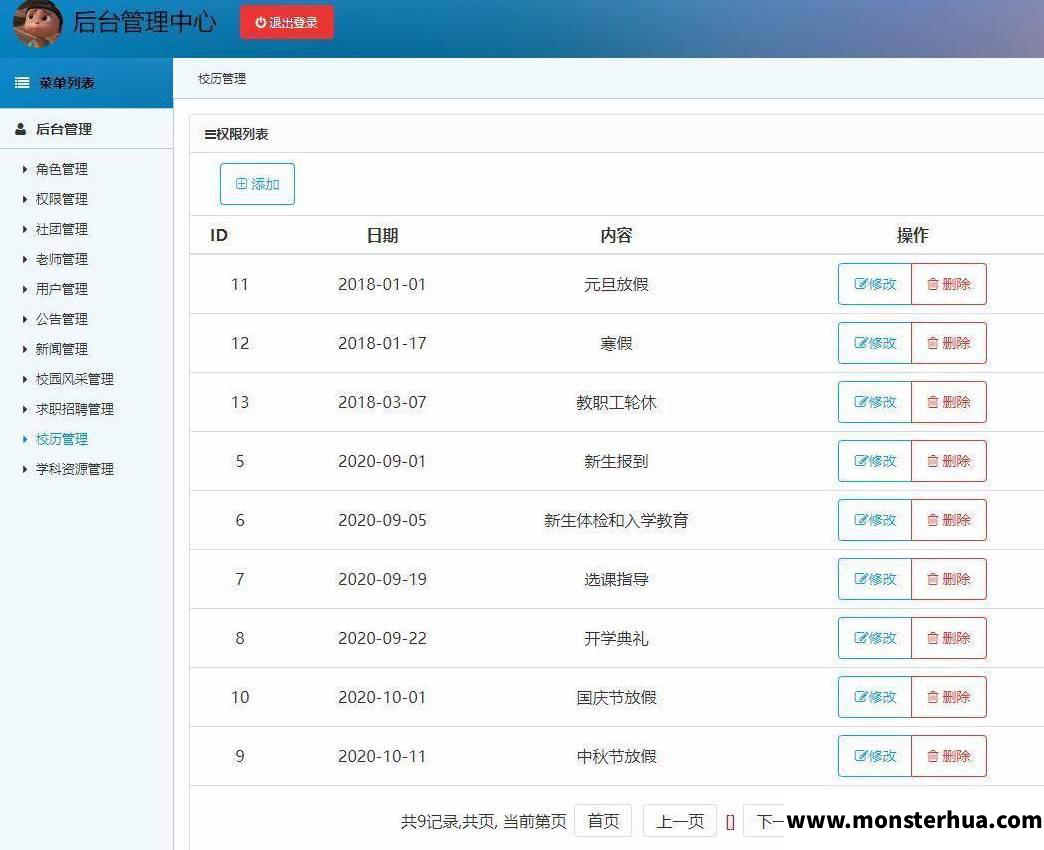Viewport: 1044px width, 850px height.
Task: Click 修改 for 新生体检和入学教育
Action: 875,520
